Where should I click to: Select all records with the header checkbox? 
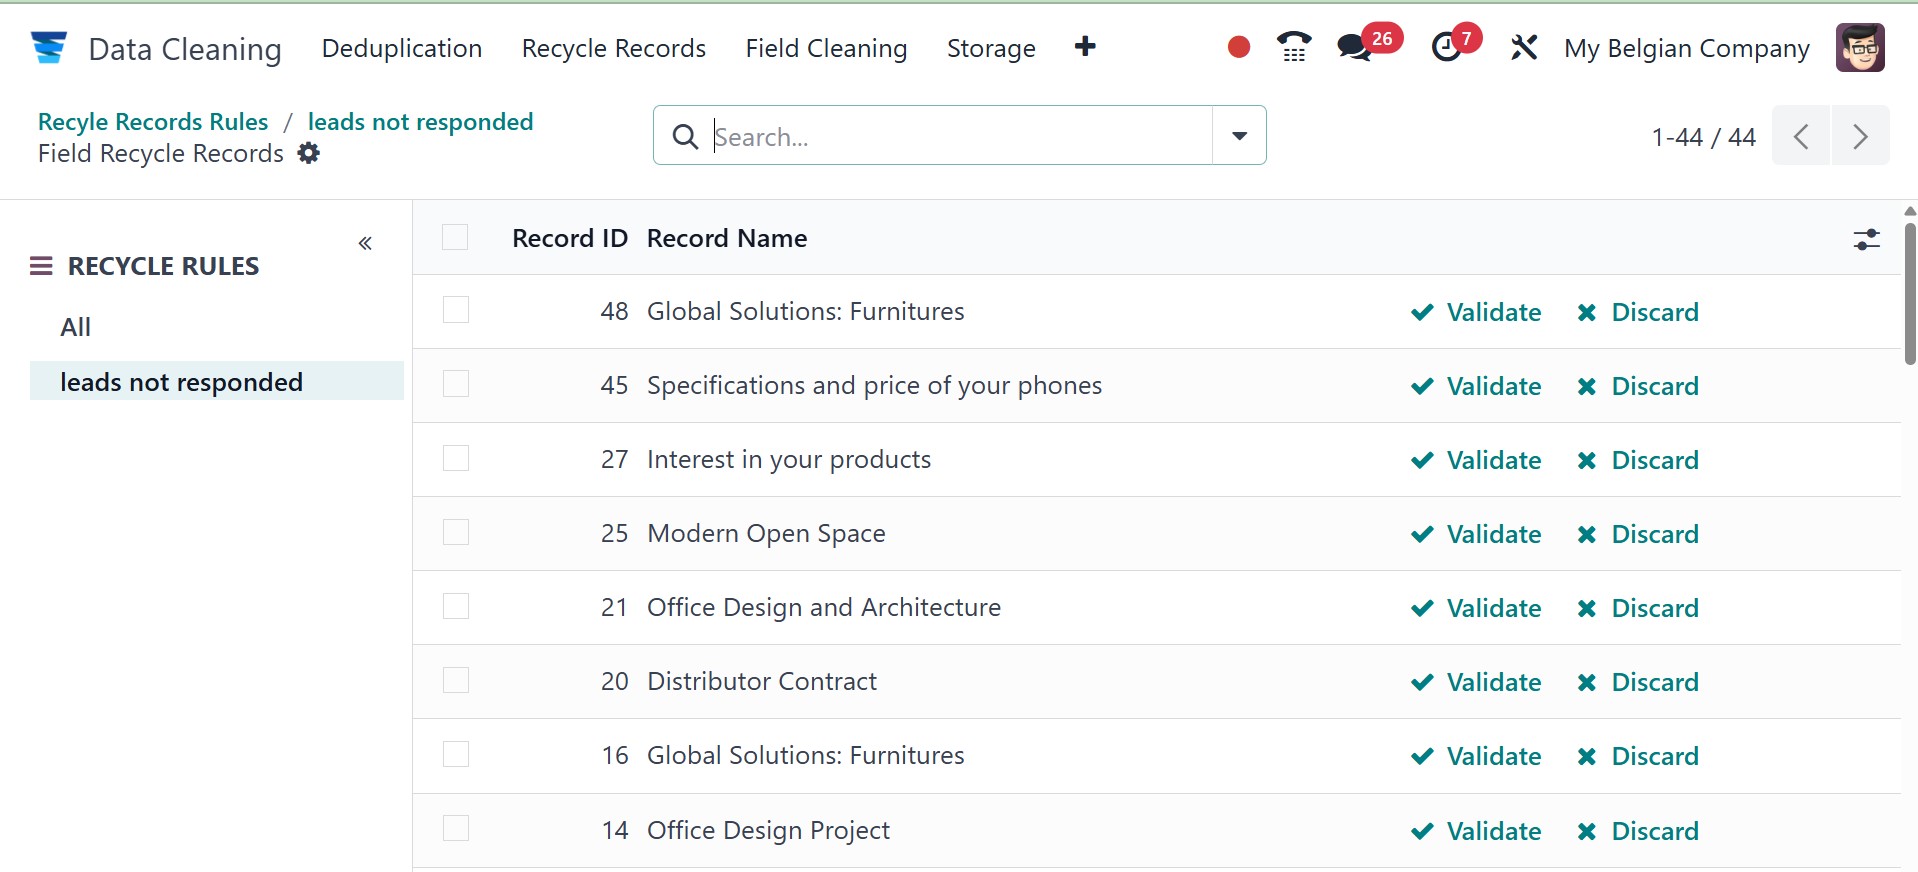point(455,237)
